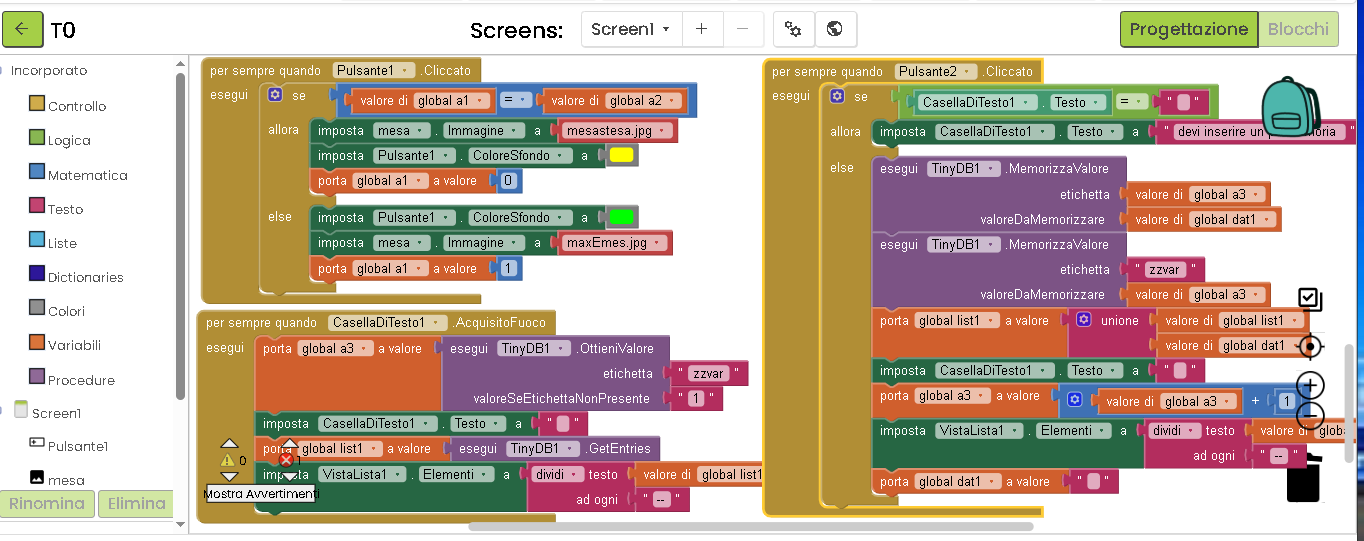Open the zzvar-adjacent global a3 variable dropdown
The image size is (1364, 541).
(x=1258, y=295)
